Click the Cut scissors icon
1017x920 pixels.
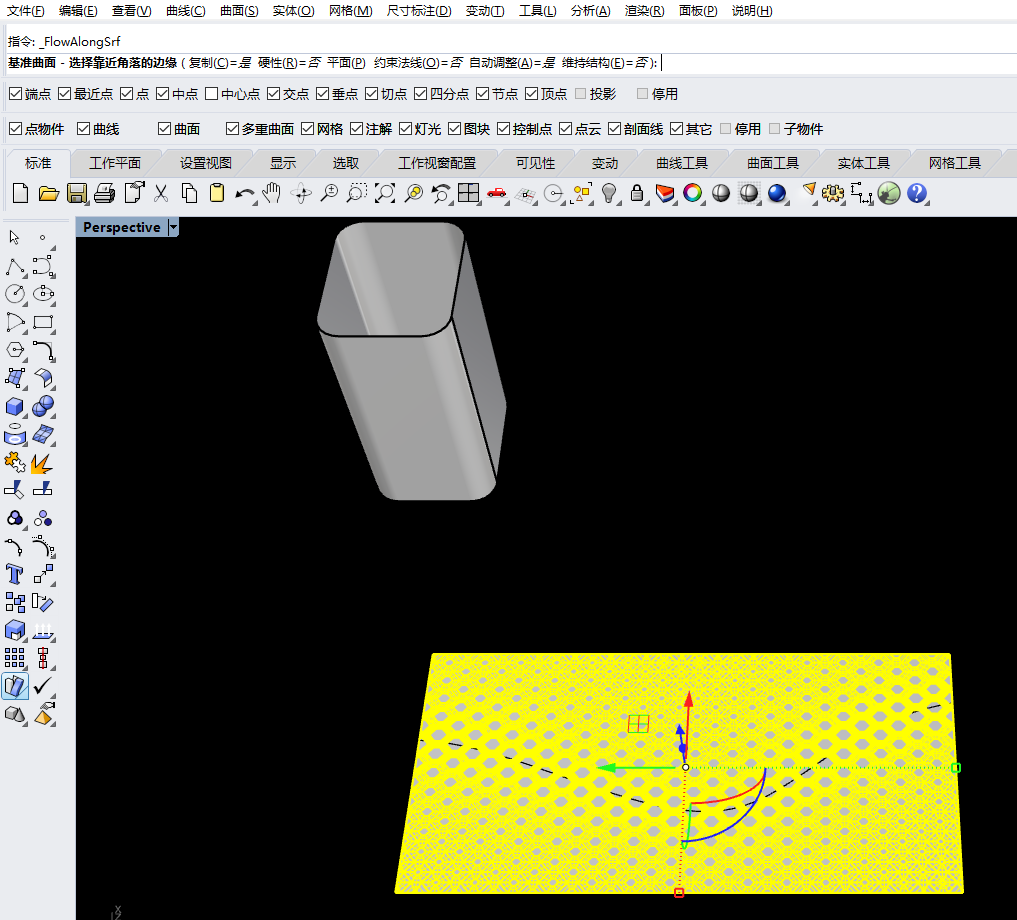(x=161, y=193)
